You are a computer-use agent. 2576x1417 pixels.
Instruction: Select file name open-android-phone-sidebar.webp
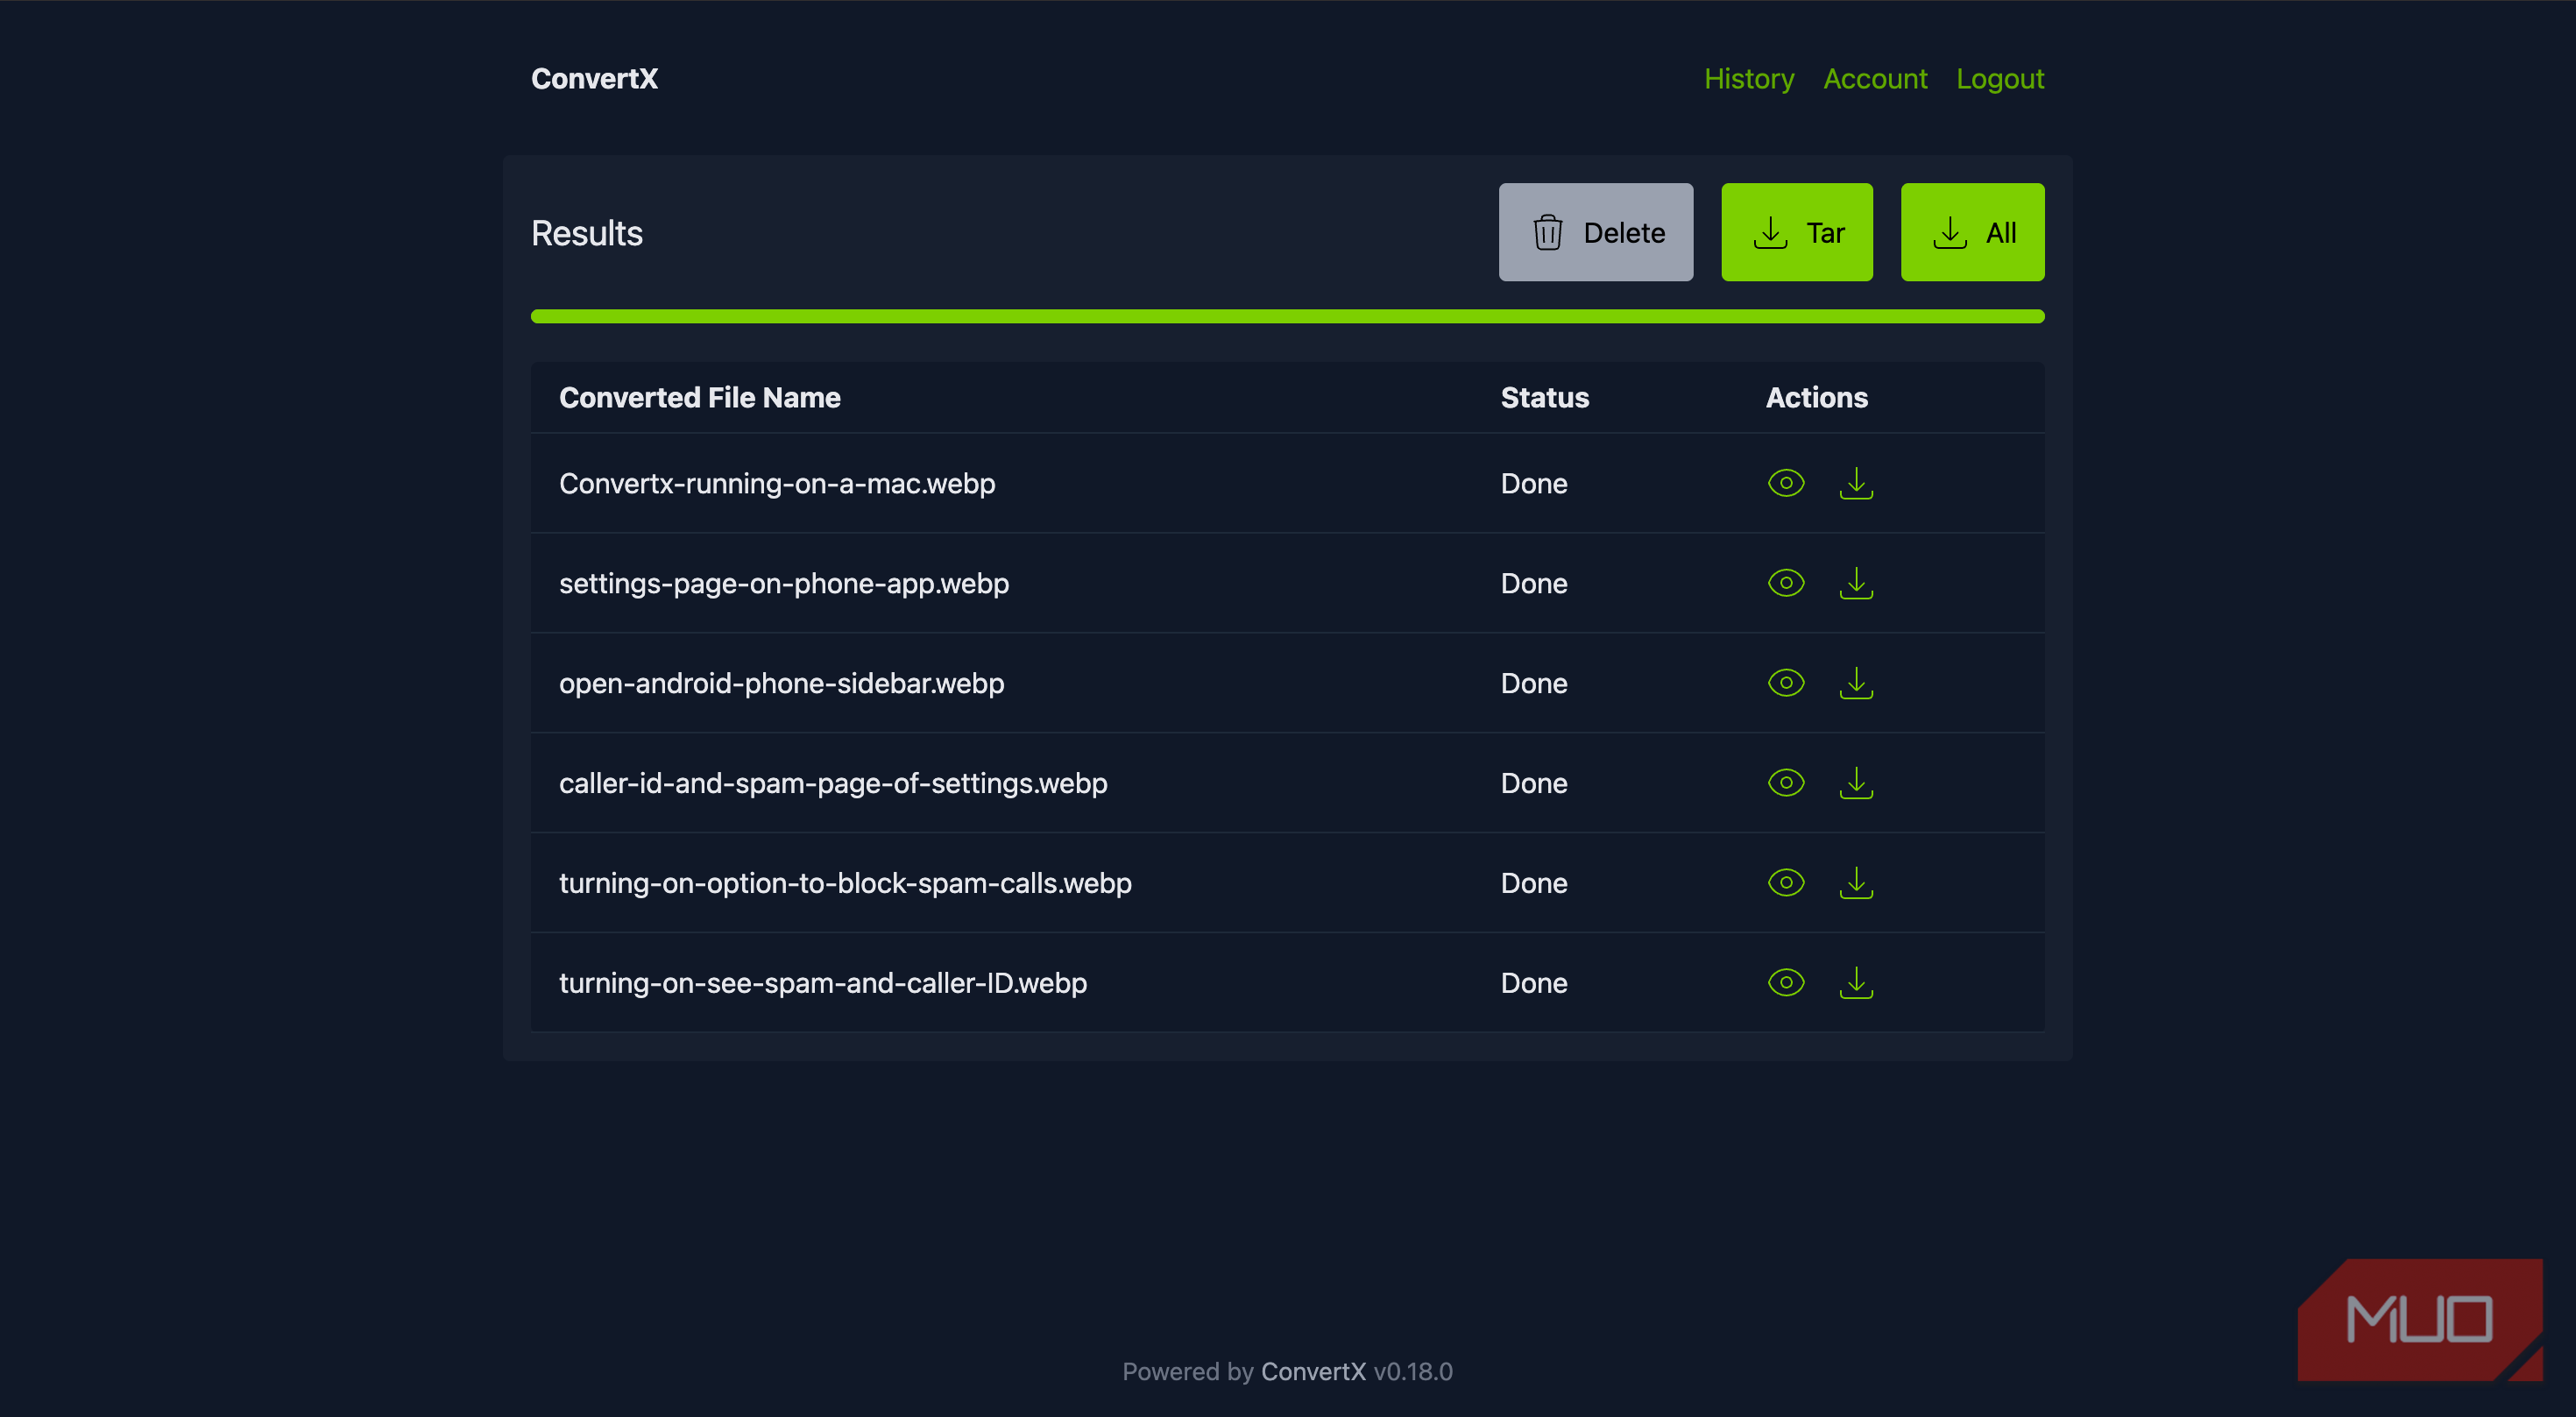click(781, 683)
